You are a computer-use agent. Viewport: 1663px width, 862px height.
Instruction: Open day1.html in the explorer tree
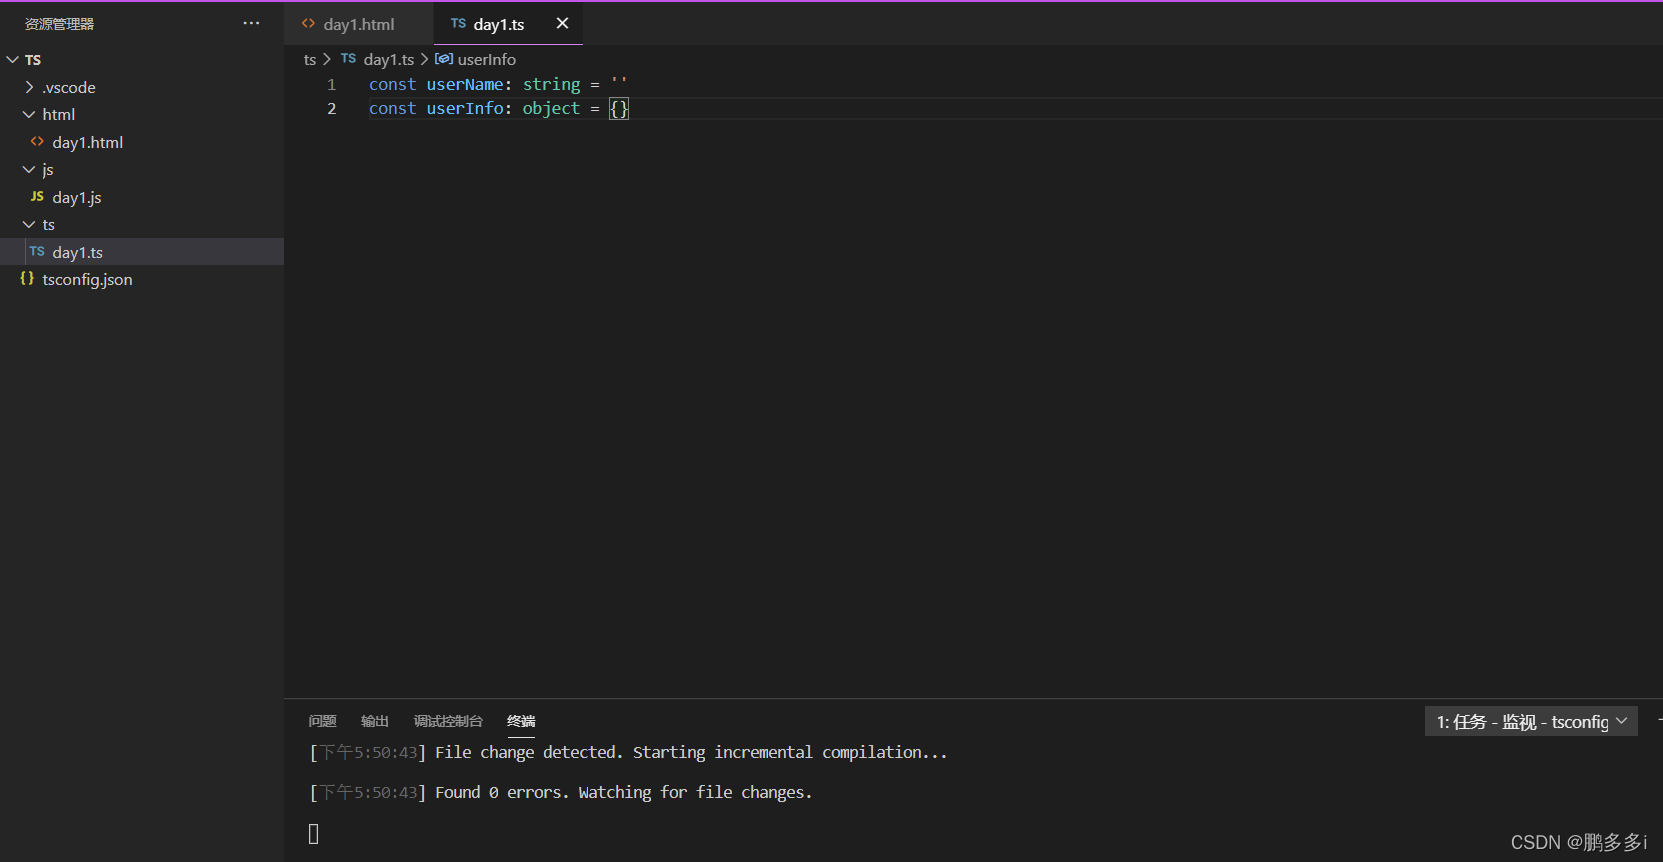(x=142, y=142)
